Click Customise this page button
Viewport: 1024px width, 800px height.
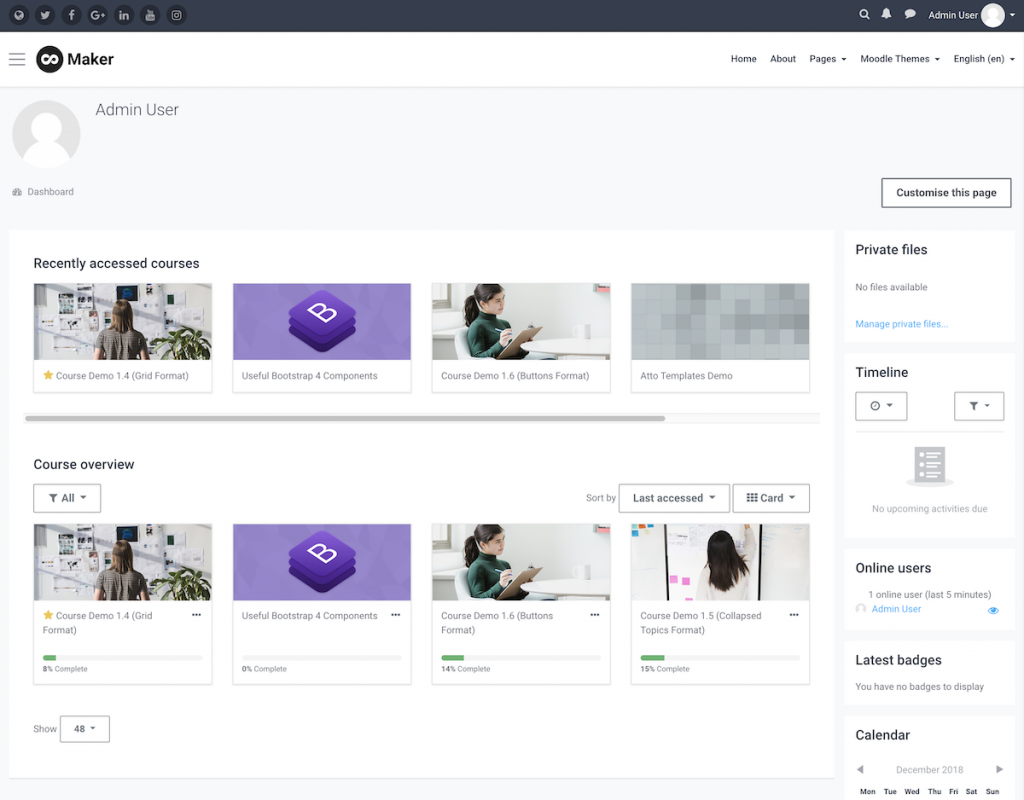pyautogui.click(x=946, y=193)
